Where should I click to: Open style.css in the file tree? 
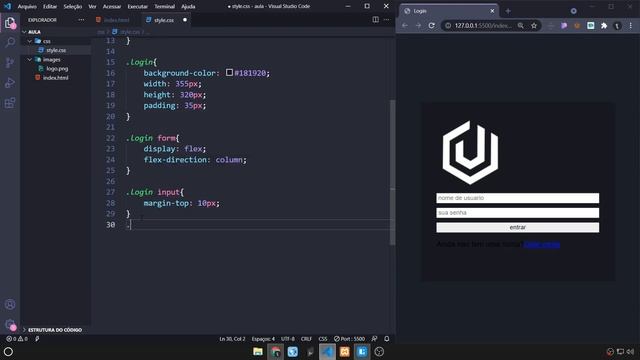pos(56,50)
